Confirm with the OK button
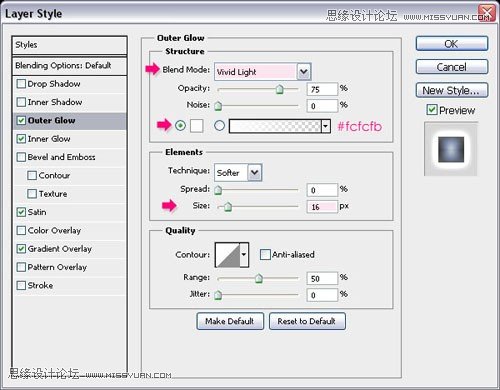 [x=452, y=44]
